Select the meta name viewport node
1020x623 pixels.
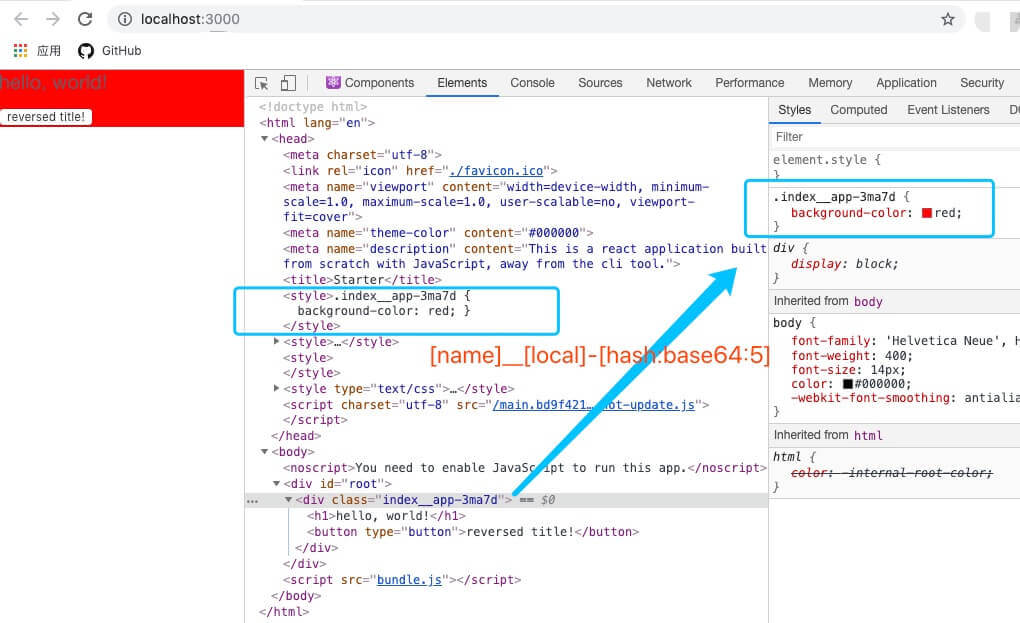pyautogui.click(x=496, y=202)
